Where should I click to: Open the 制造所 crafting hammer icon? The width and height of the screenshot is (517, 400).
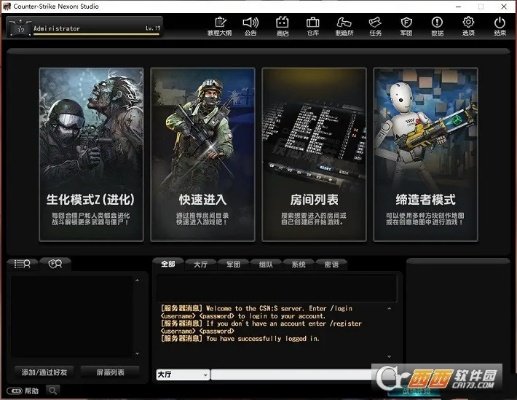coord(344,26)
